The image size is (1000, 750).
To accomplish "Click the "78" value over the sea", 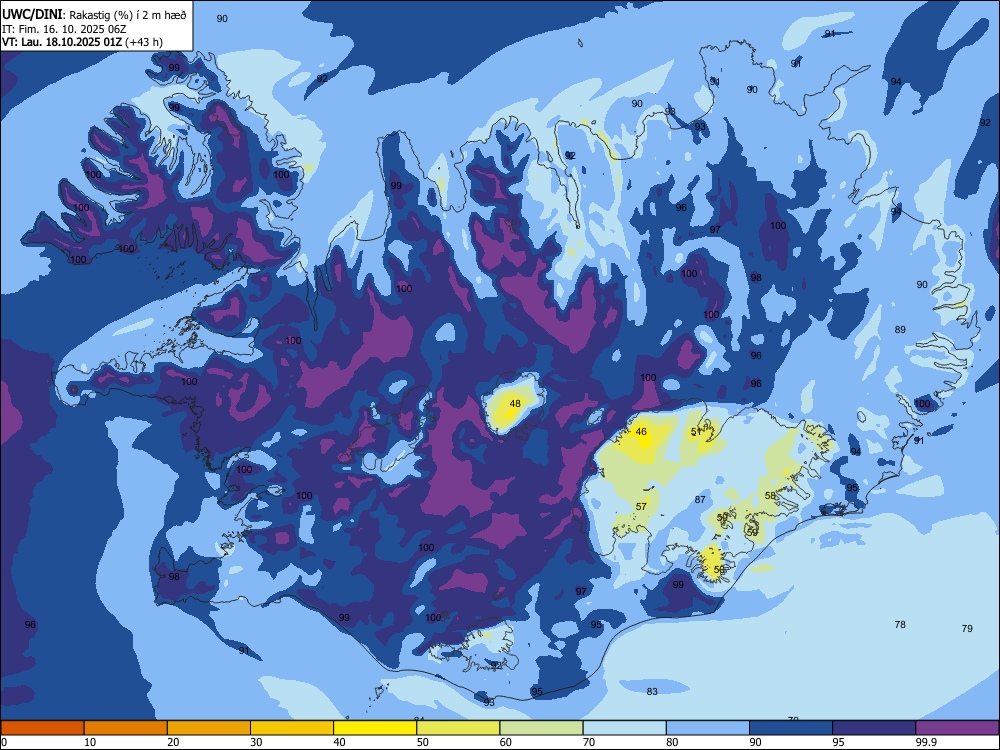I will click(900, 624).
